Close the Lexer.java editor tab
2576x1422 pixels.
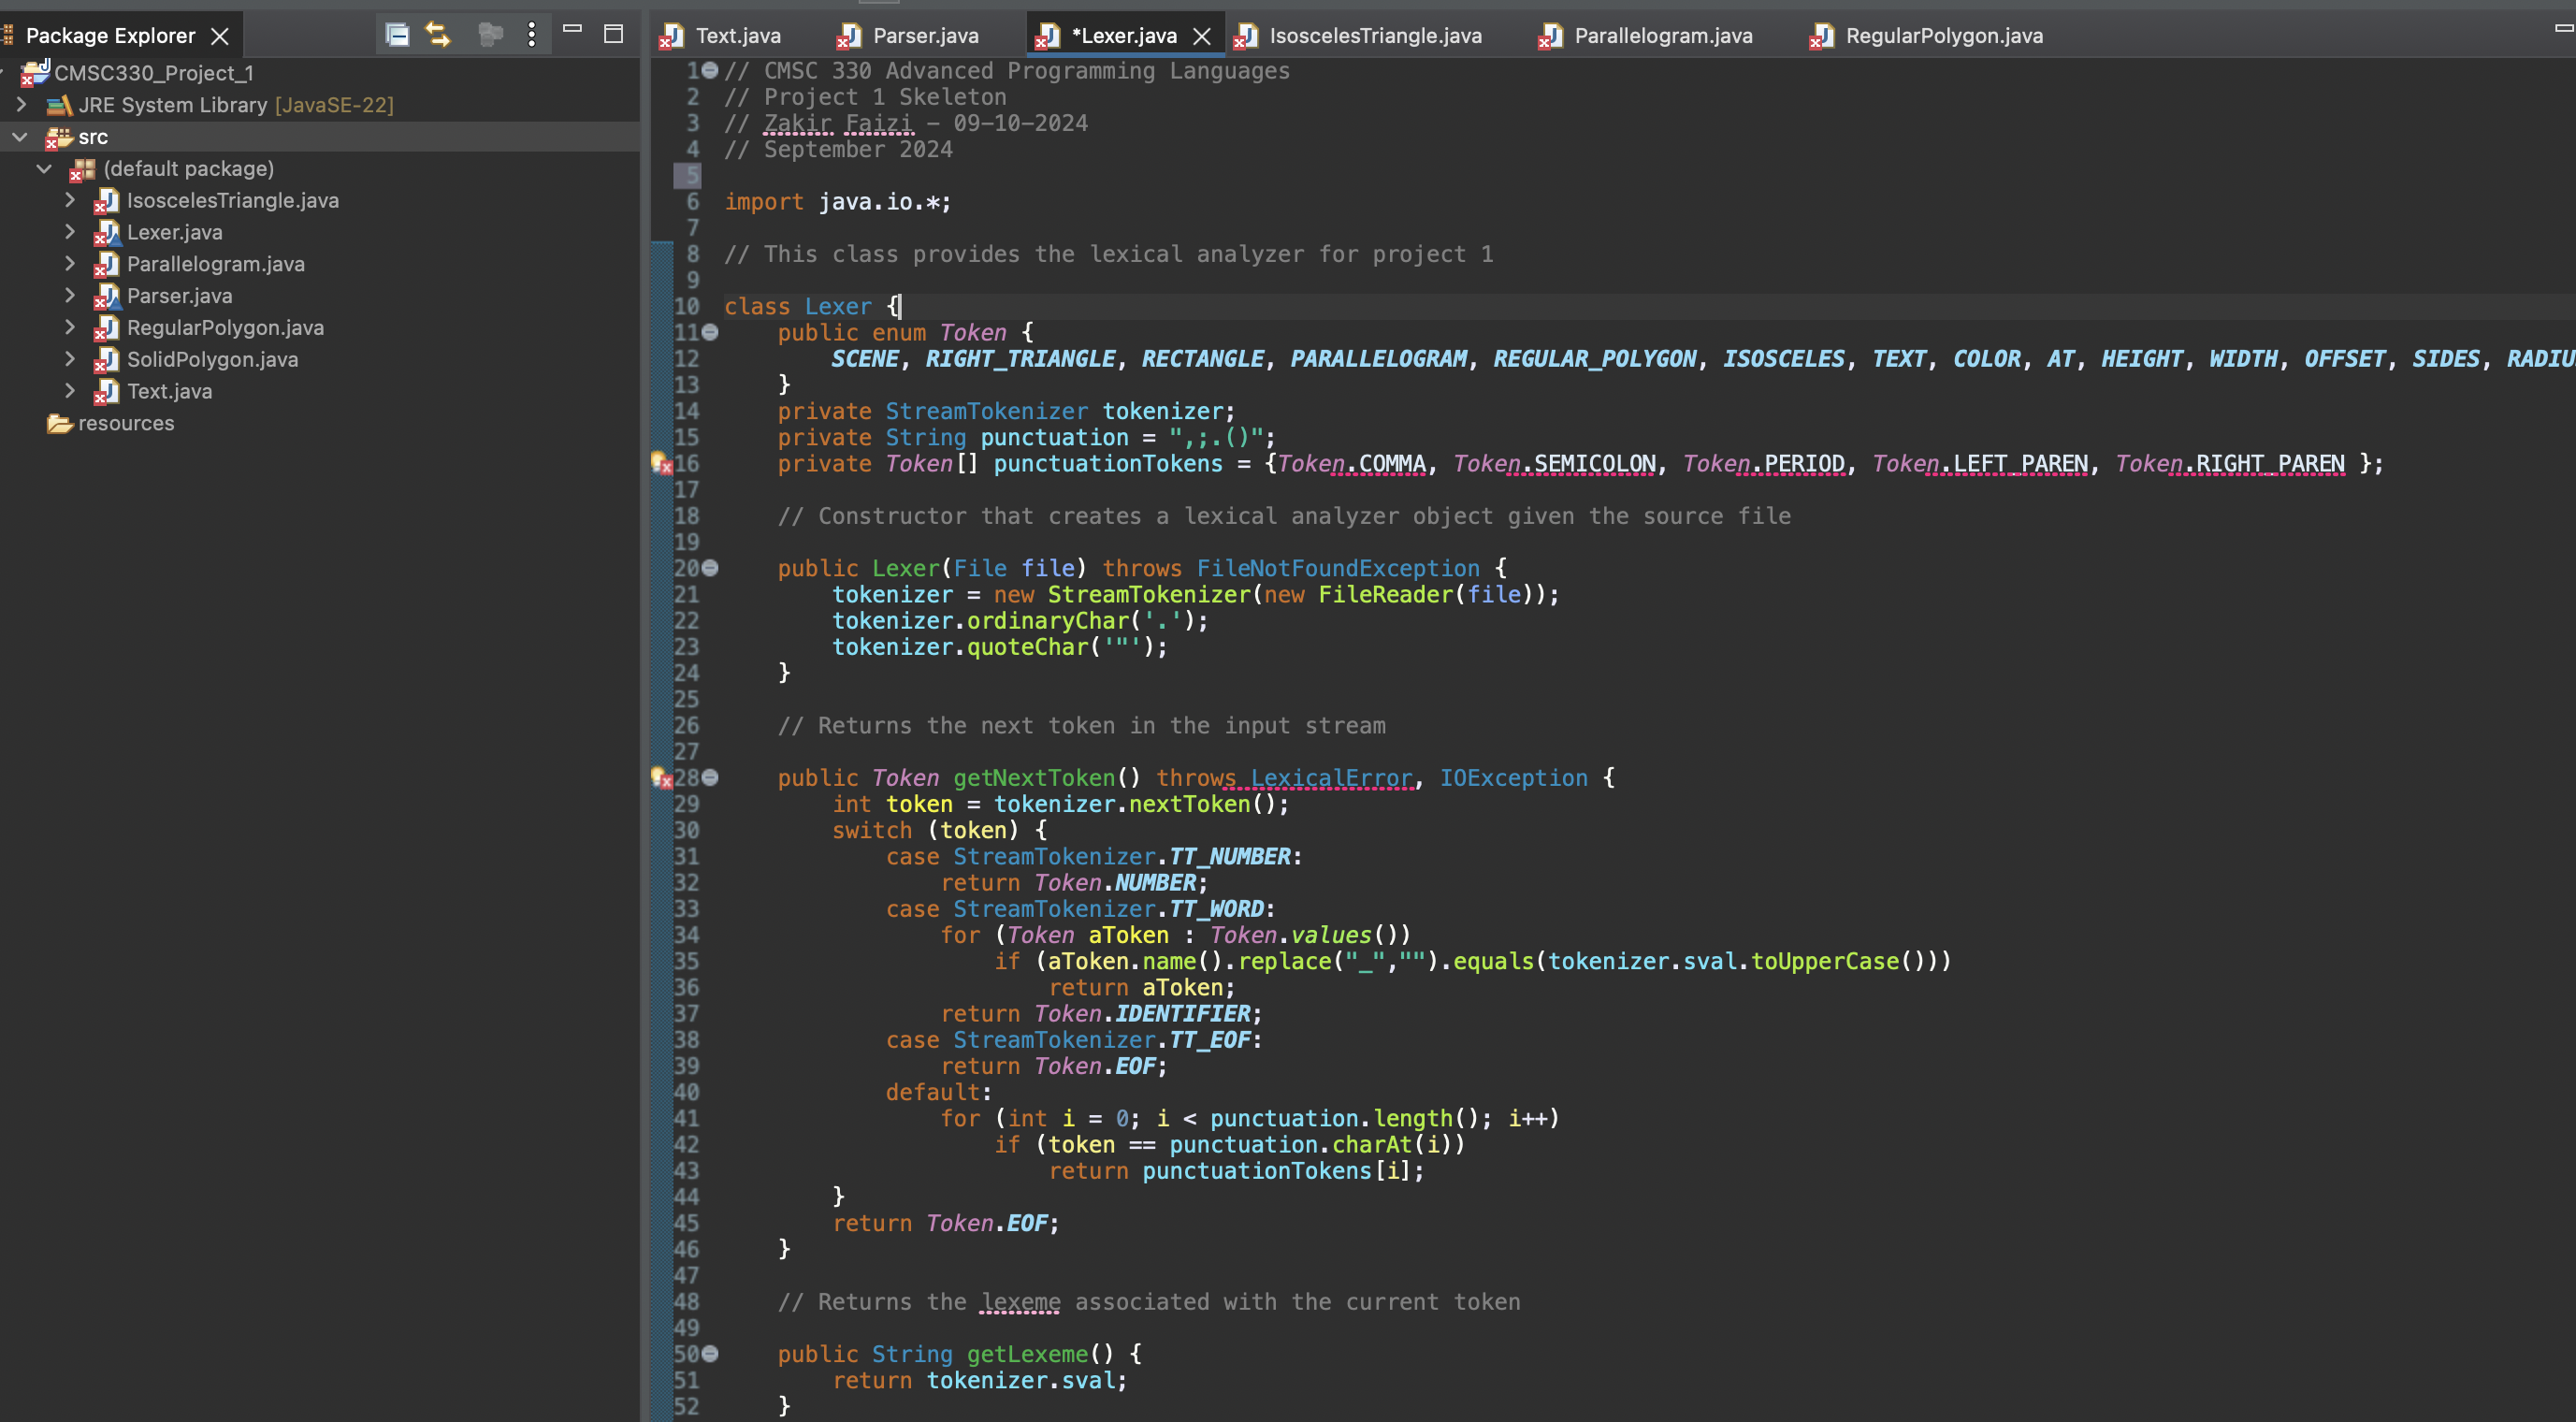pos(1202,36)
